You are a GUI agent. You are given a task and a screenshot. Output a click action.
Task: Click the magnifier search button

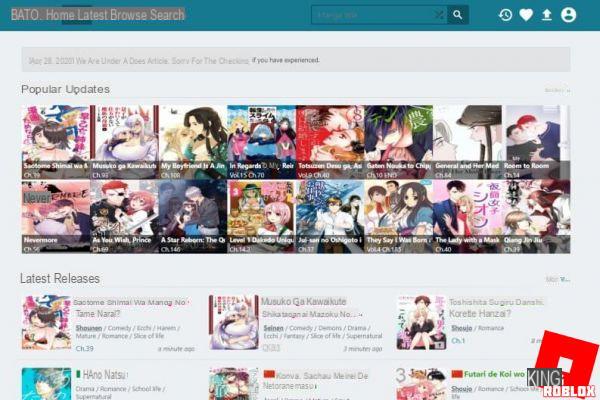(458, 15)
